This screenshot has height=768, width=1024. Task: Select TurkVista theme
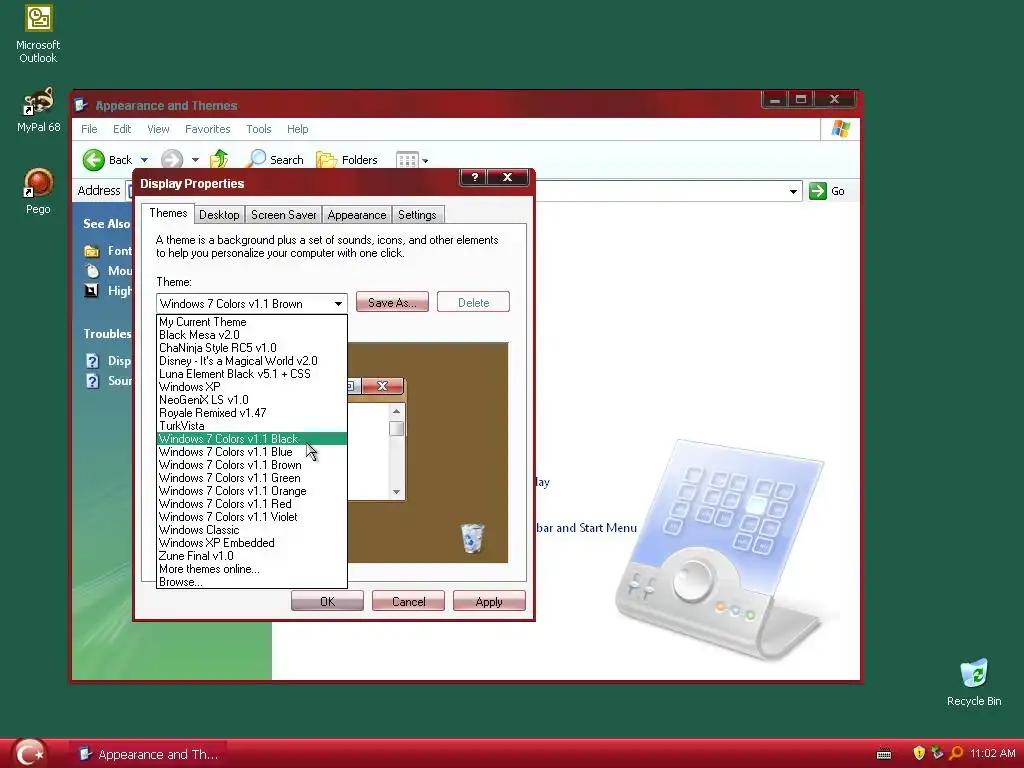point(252,426)
